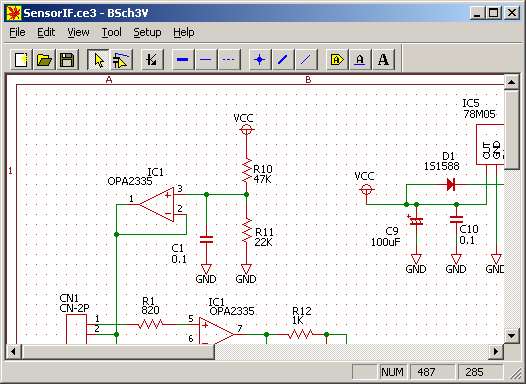Click the vertical scrollbar down arrow
Screen dimensions: 526x384
tap(512, 335)
